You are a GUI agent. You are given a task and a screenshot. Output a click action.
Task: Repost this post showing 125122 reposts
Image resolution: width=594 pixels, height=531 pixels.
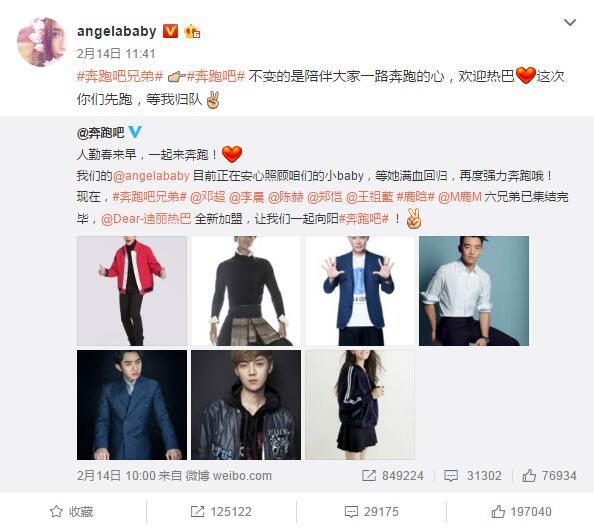pos(221,512)
